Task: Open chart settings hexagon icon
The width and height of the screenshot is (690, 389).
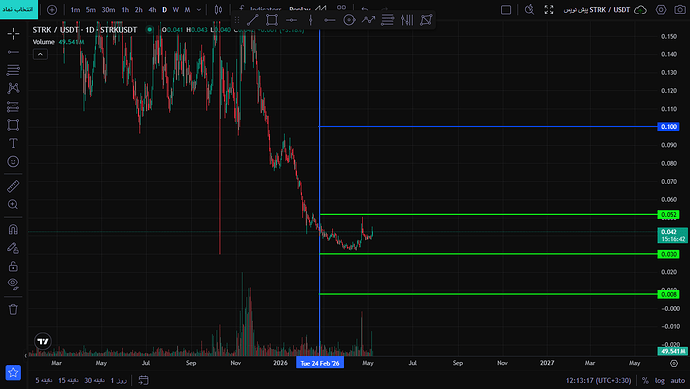Action: (661, 10)
